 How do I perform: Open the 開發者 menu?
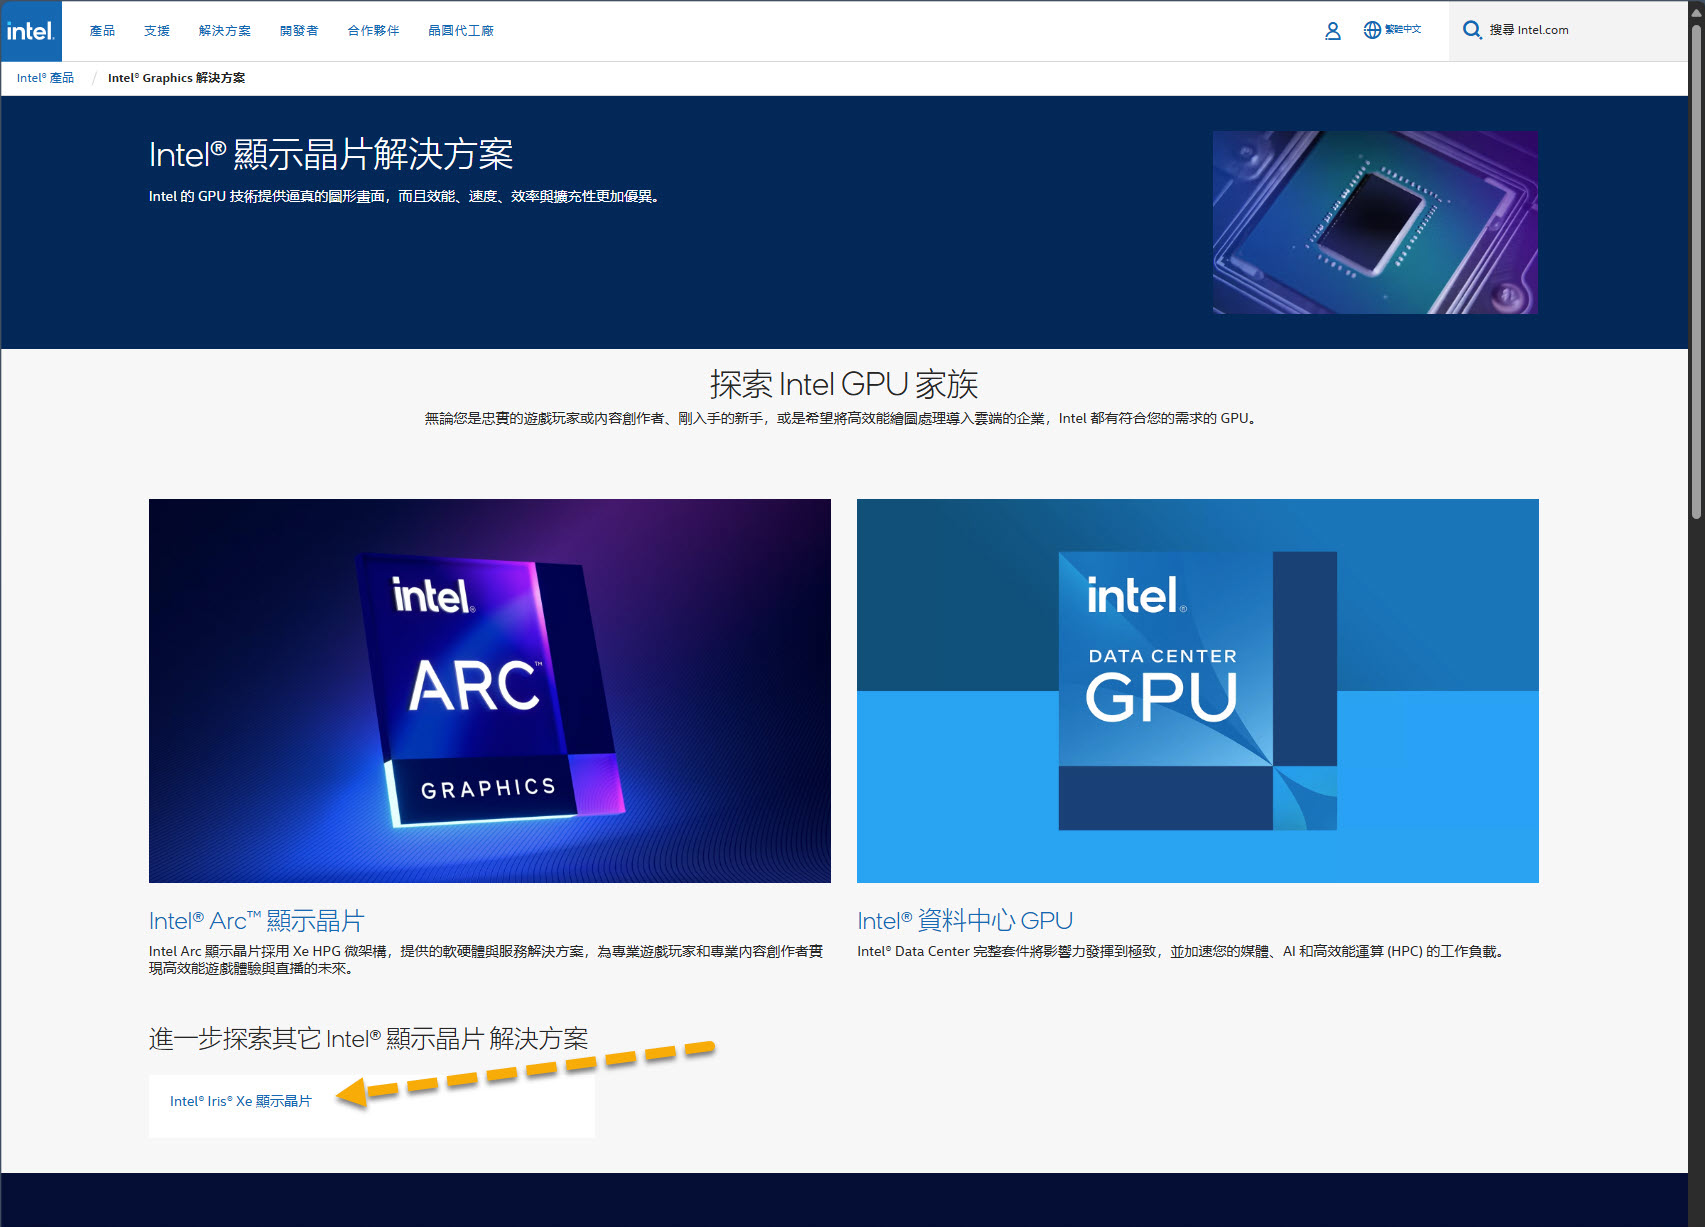299,31
